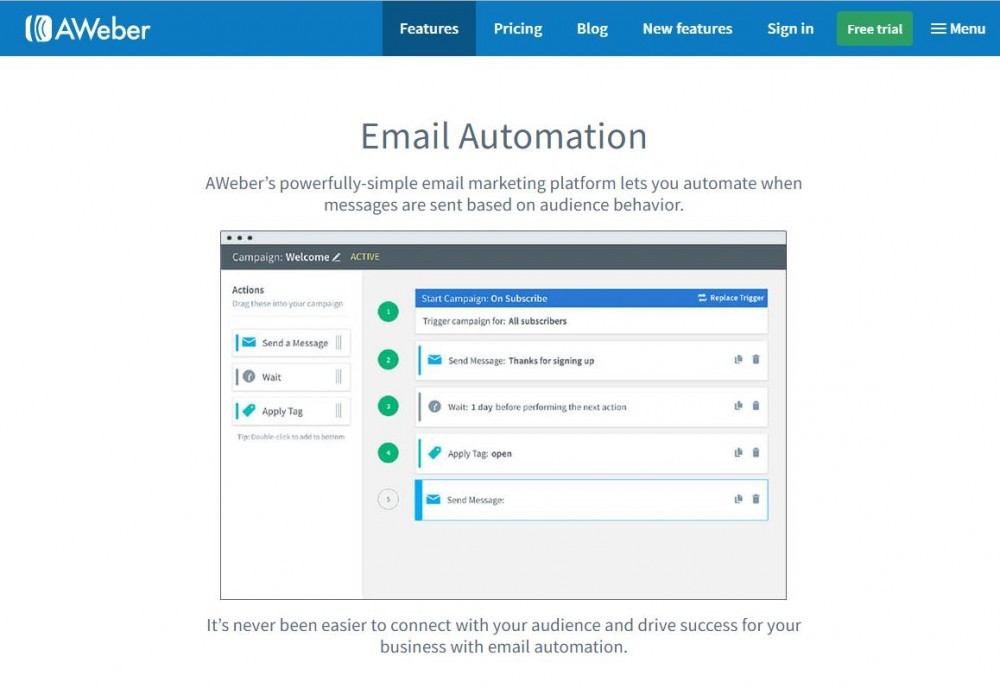Click the envelope icon in the Send a Message action
Image resolution: width=1000 pixels, height=688 pixels.
click(249, 342)
